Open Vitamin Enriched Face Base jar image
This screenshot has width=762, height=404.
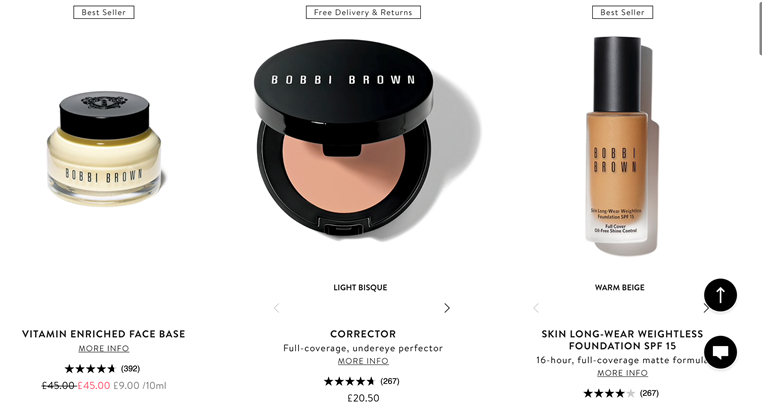(104, 148)
